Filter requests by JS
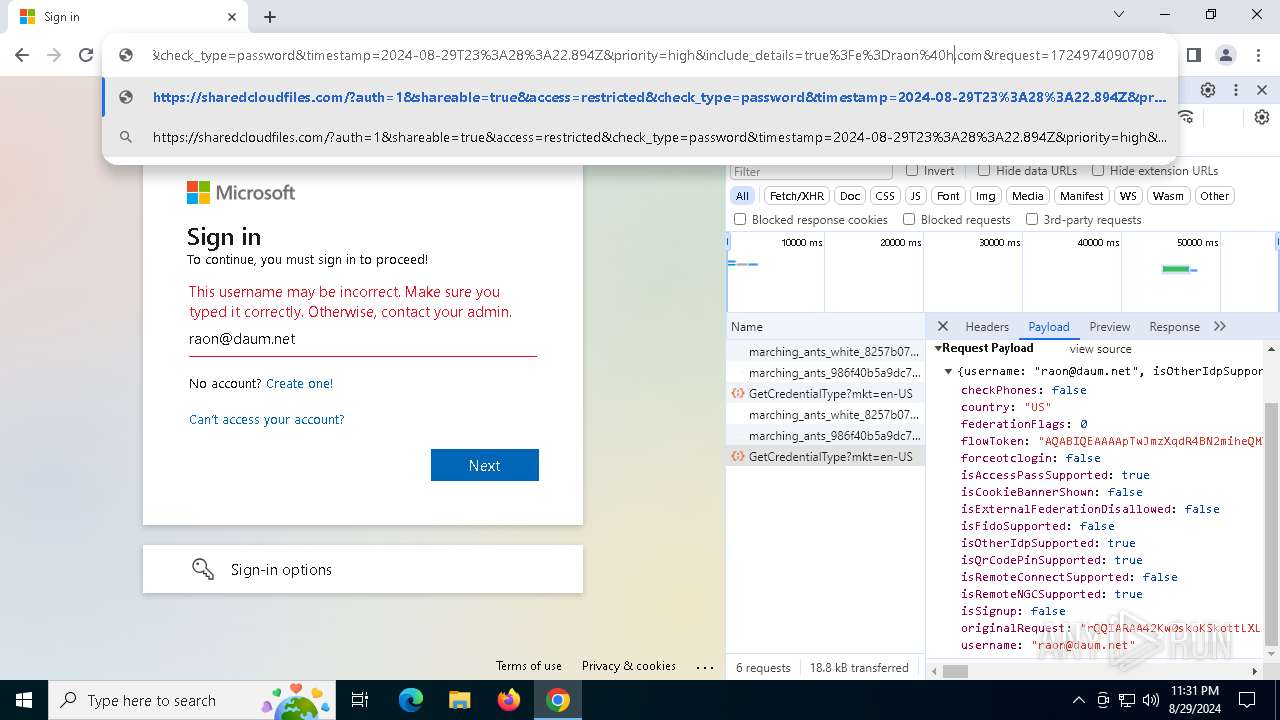 point(916,196)
